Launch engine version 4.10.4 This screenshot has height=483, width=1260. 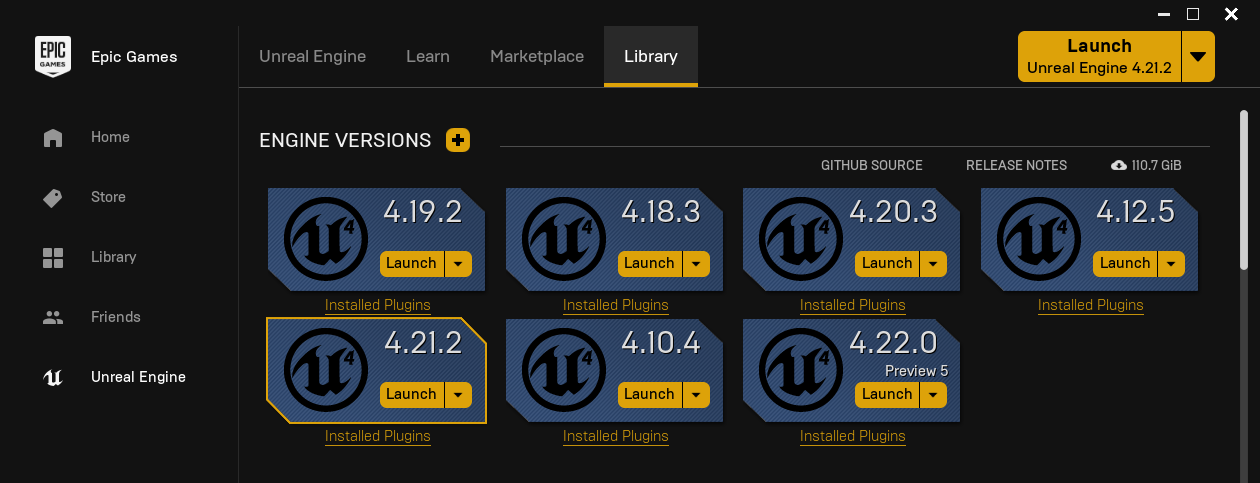click(x=649, y=394)
